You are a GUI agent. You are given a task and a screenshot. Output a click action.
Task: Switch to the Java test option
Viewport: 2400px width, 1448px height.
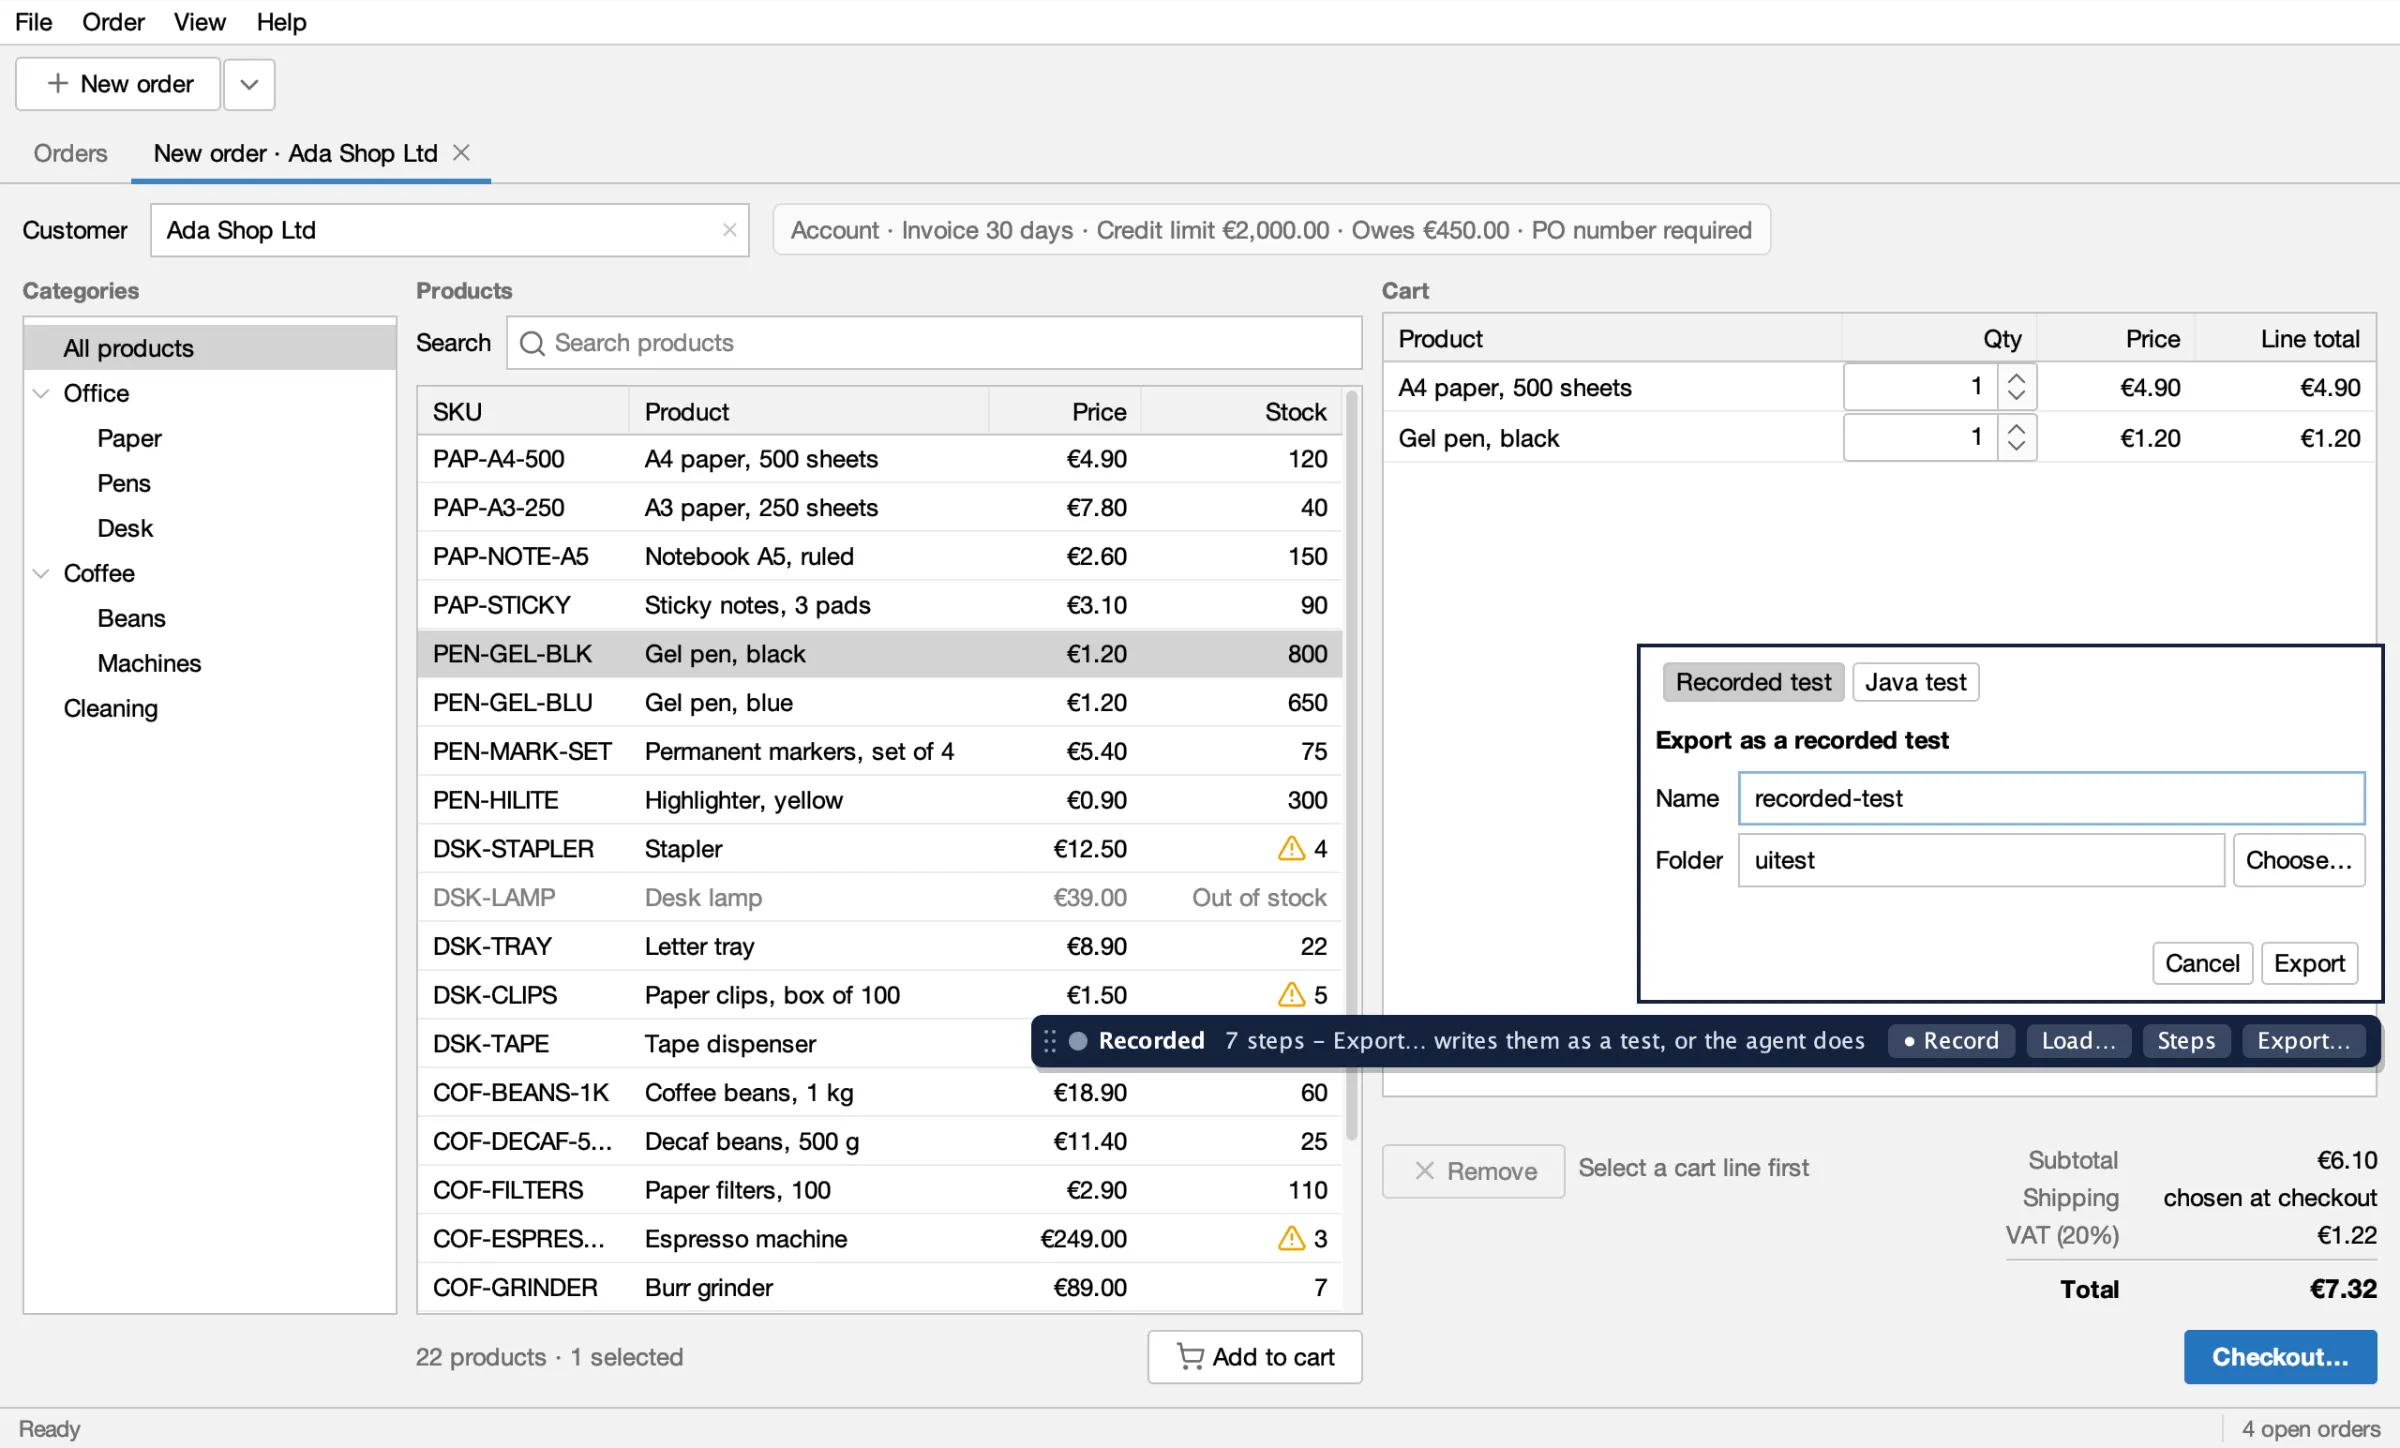click(1915, 682)
